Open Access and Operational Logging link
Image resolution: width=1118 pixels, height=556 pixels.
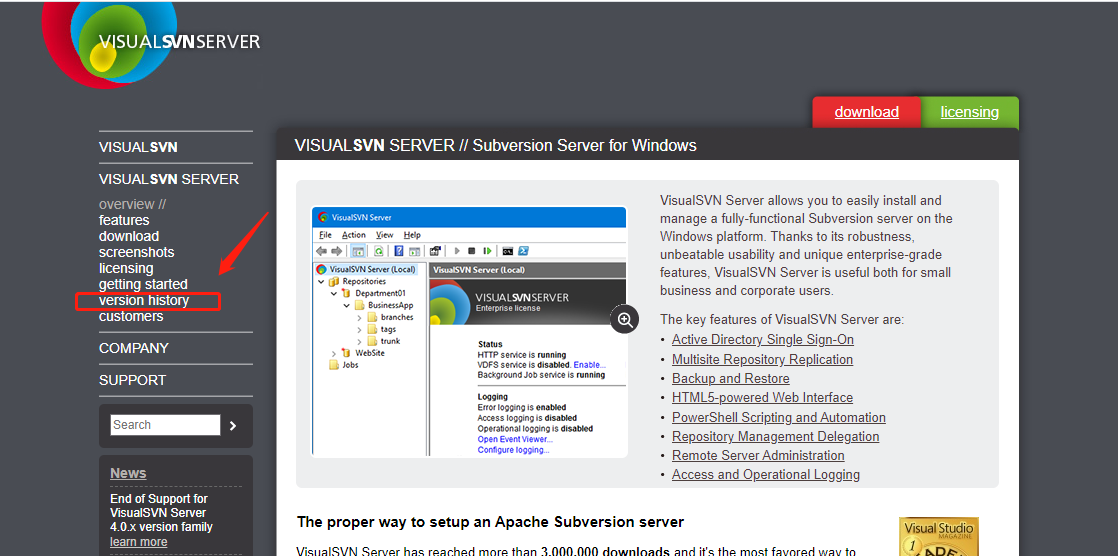click(x=766, y=475)
